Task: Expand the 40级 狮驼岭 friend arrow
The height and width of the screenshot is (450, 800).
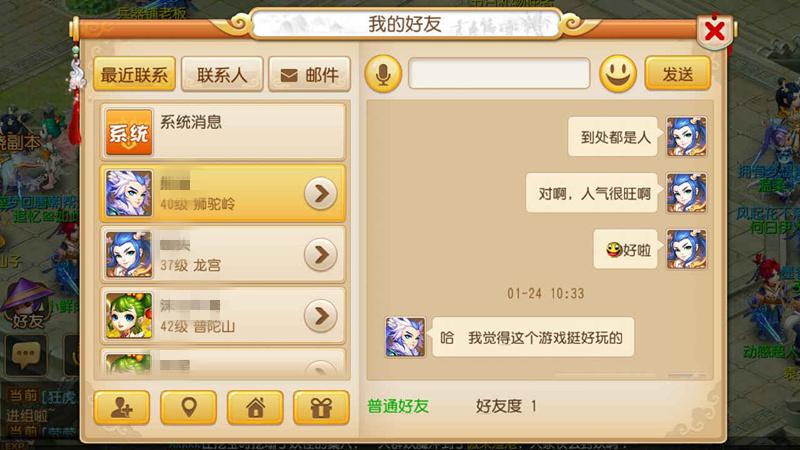Action: (x=321, y=193)
